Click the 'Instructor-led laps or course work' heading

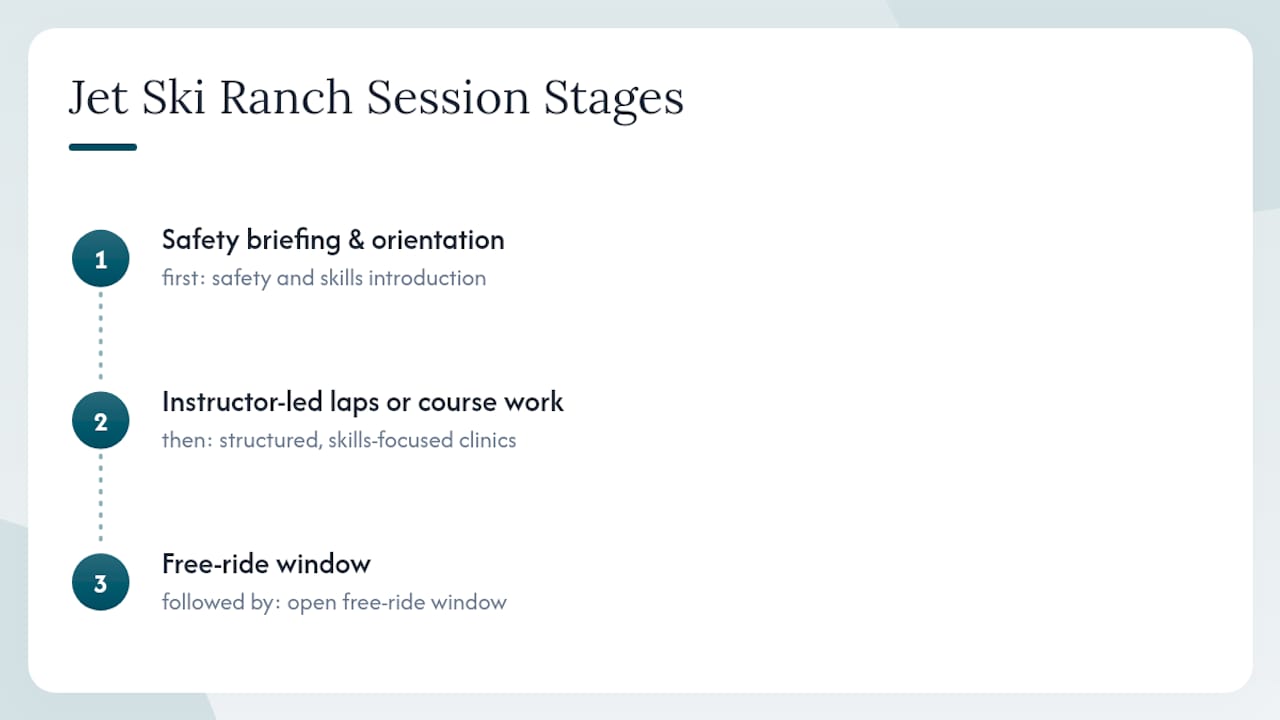click(x=363, y=402)
